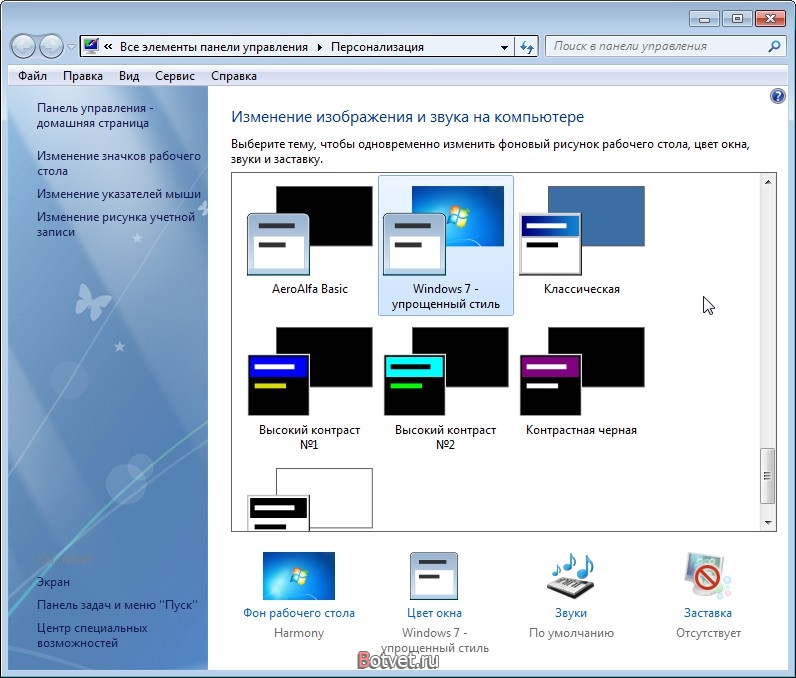This screenshot has height=678, width=796.
Task: Click Все элементы панели управления breadcrumb
Action: tap(214, 47)
